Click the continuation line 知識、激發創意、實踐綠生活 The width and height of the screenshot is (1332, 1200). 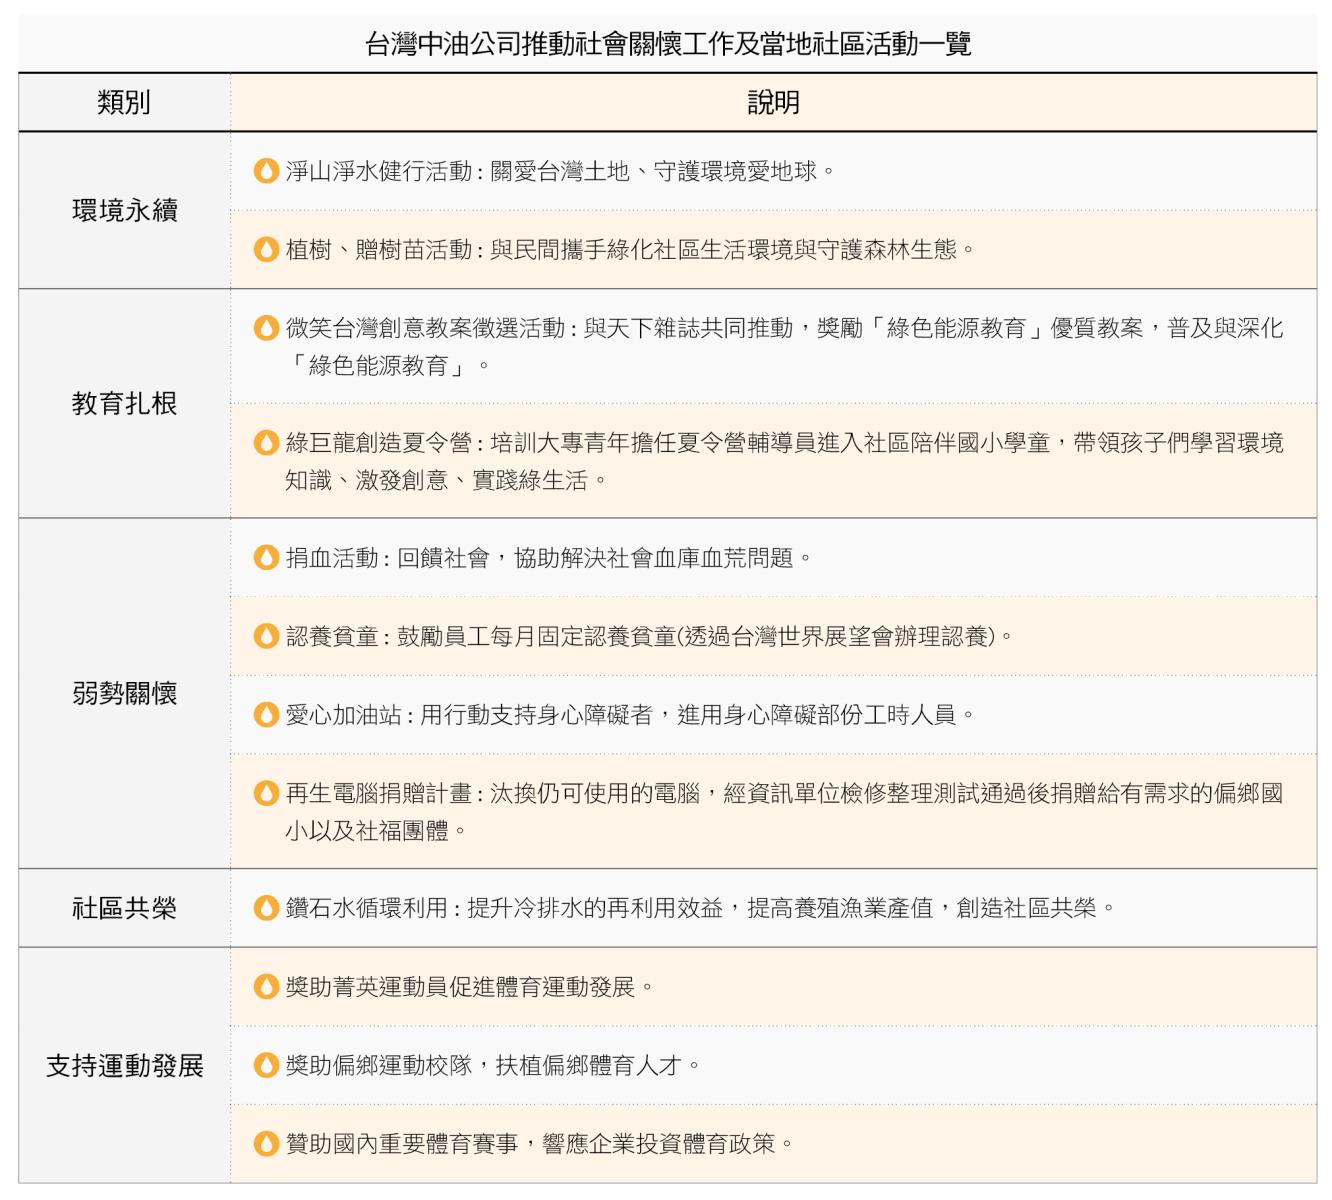(446, 480)
